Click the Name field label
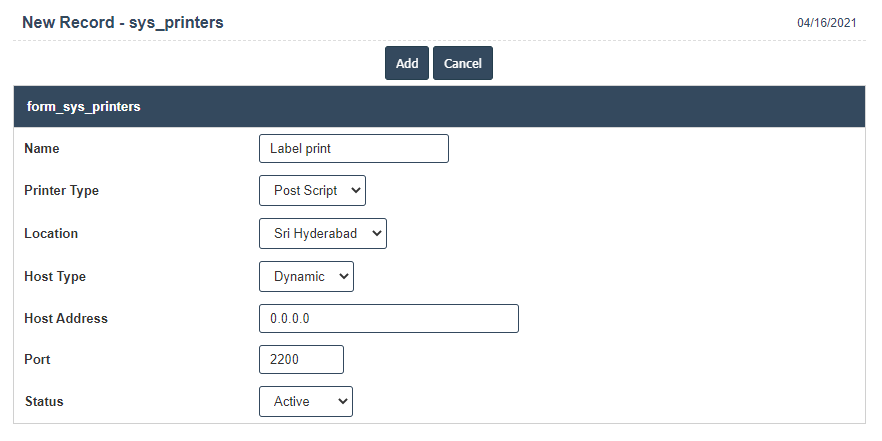Viewport: 882px width, 441px height. pos(42,149)
